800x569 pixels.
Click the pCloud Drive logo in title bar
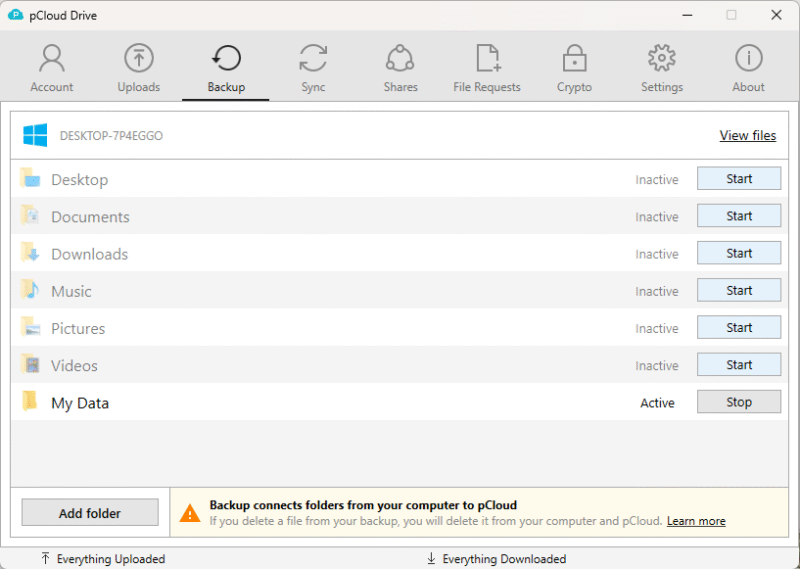(x=16, y=15)
